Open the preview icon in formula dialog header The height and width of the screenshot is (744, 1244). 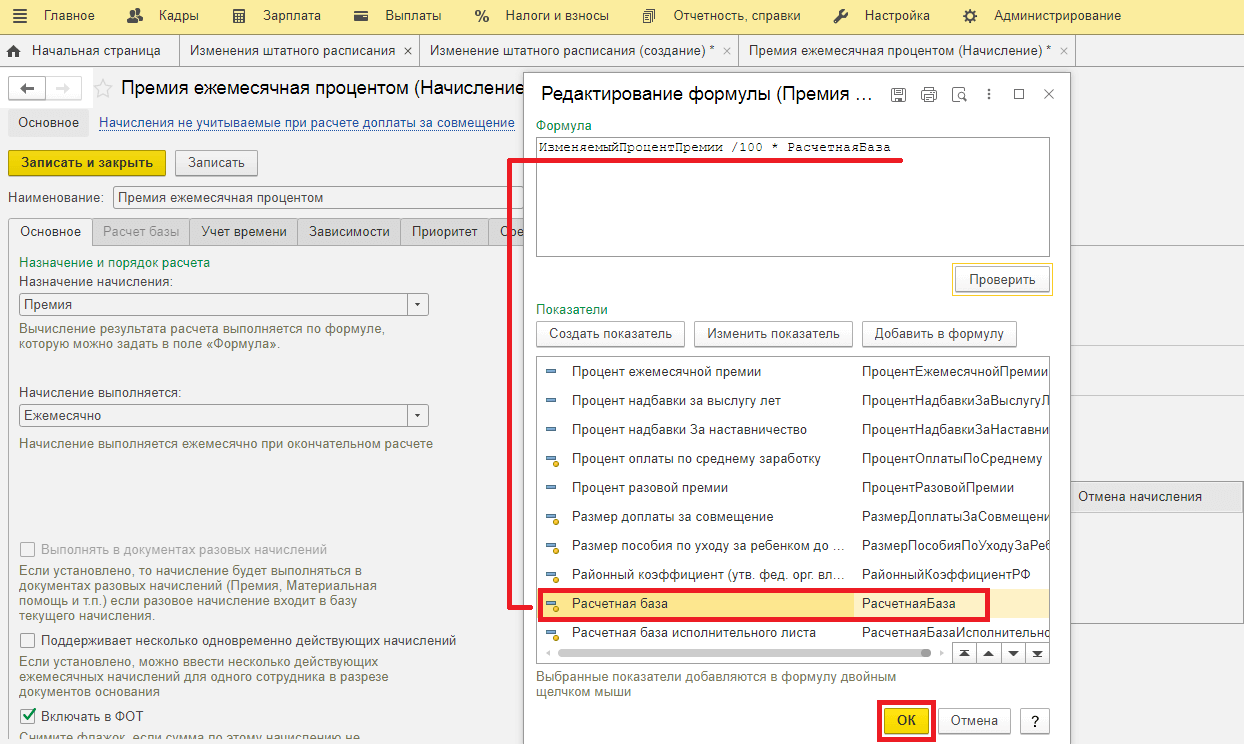959,94
